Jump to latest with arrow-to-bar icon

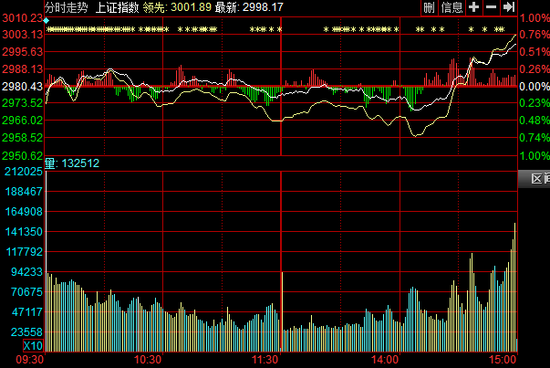pos(508,7)
